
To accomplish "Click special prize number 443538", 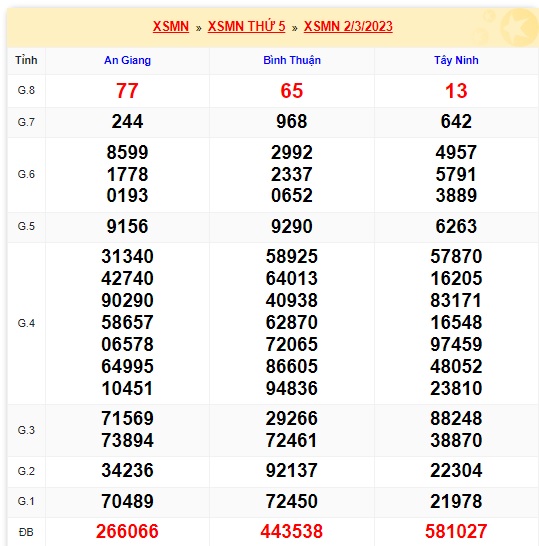I will pos(292,531).
